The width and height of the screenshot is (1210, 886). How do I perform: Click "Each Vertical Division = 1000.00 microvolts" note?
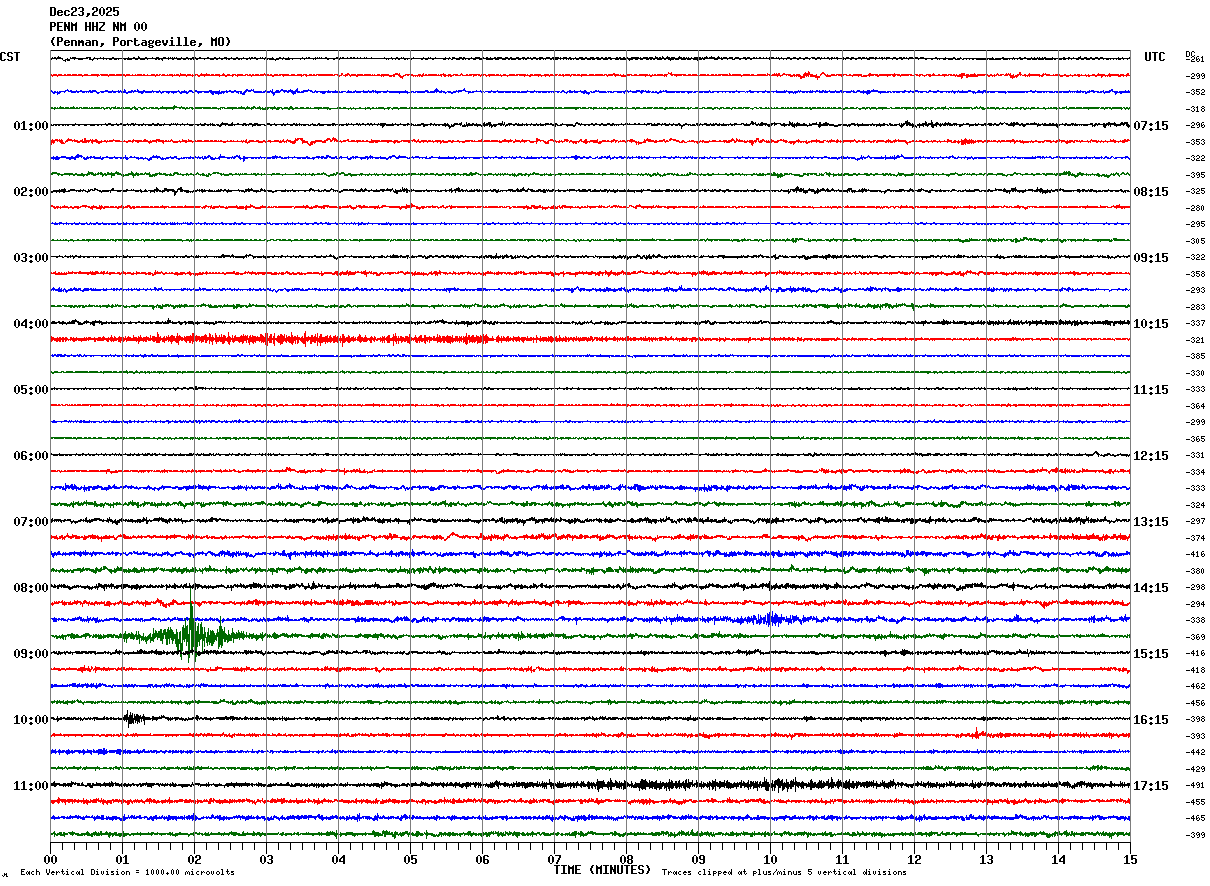click(127, 873)
